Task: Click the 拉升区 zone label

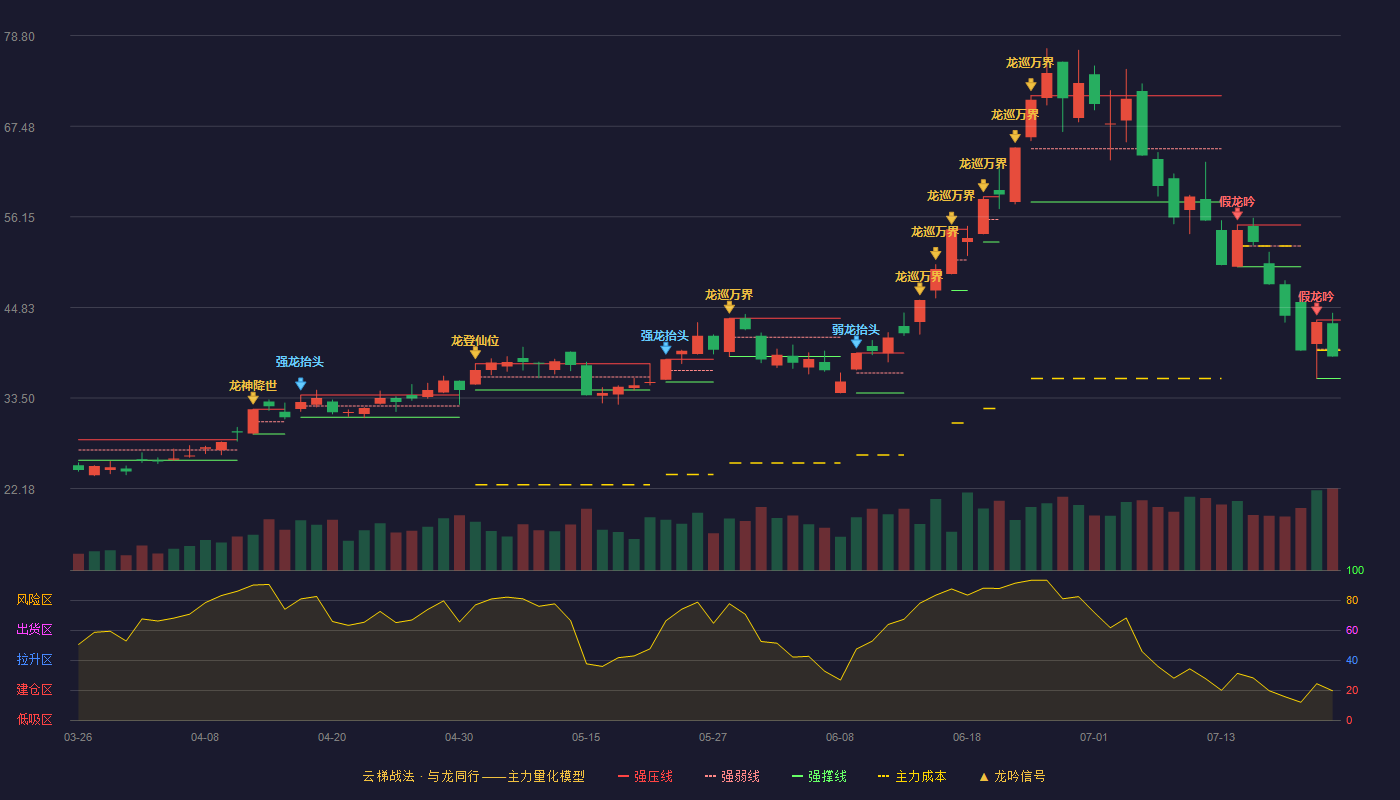Action: tap(34, 660)
